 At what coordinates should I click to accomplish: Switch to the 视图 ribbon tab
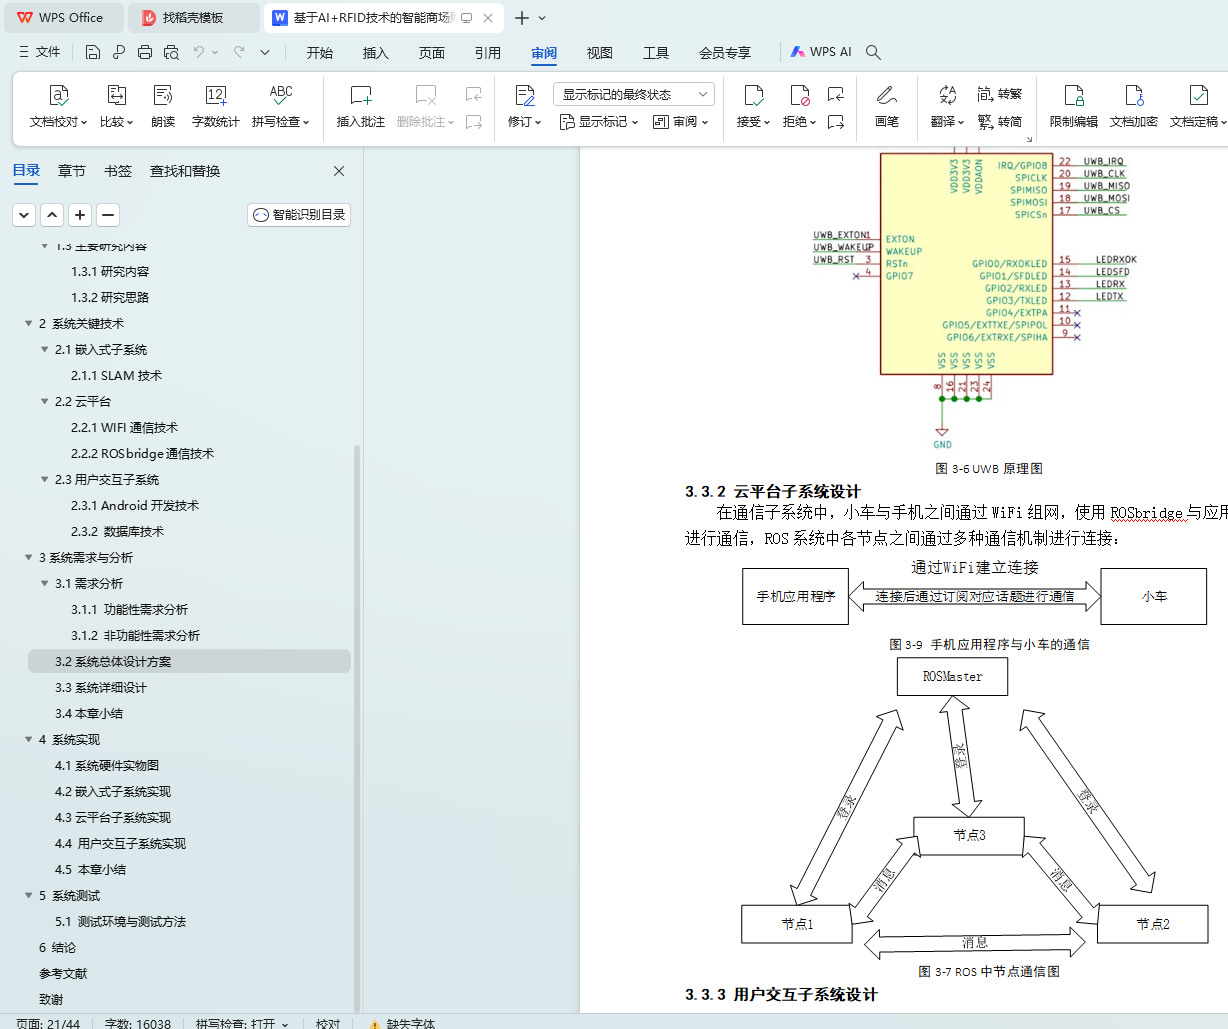pos(600,53)
